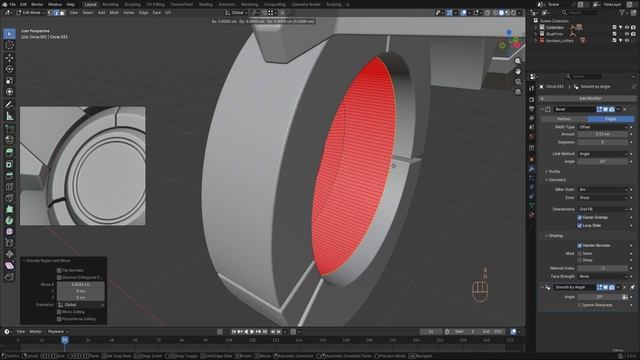
Task: Click the Move X value field
Action: 80,284
